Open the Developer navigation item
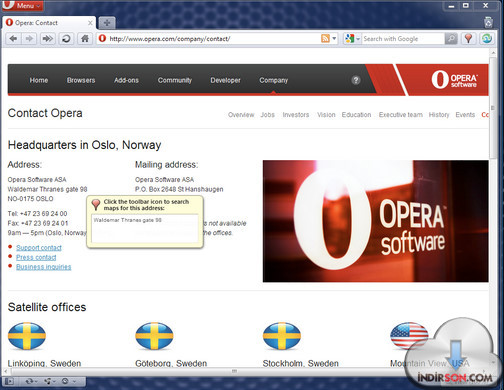Screen dimensions: 504x390 [x=225, y=80]
